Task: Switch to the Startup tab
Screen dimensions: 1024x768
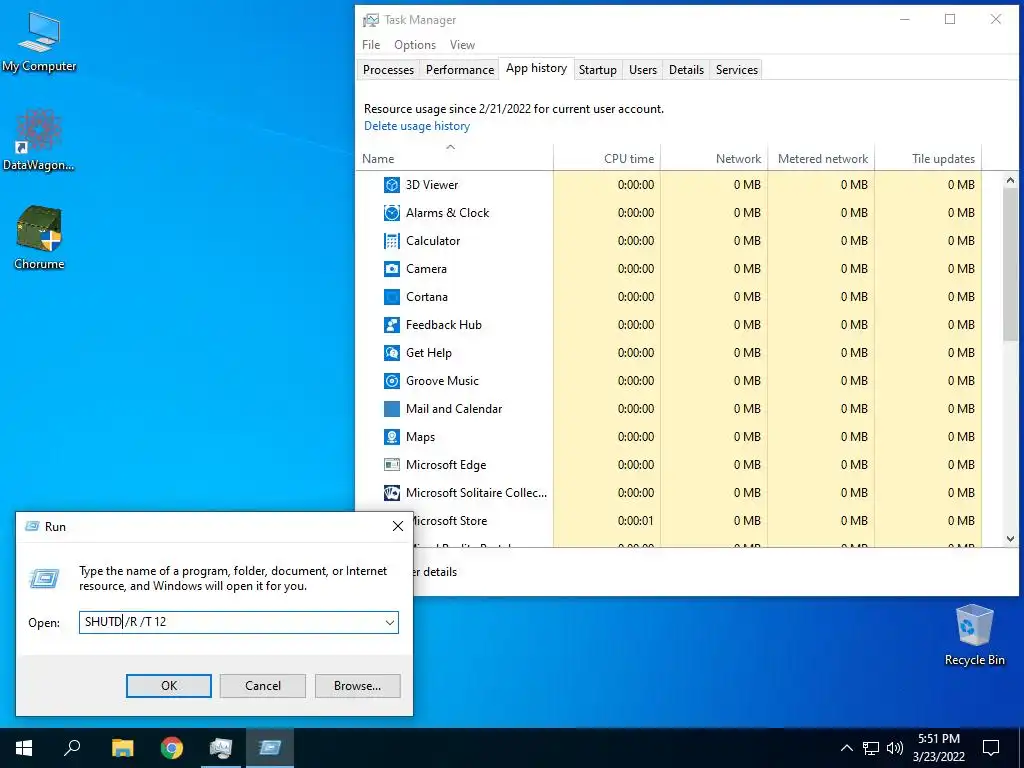Action: (598, 70)
